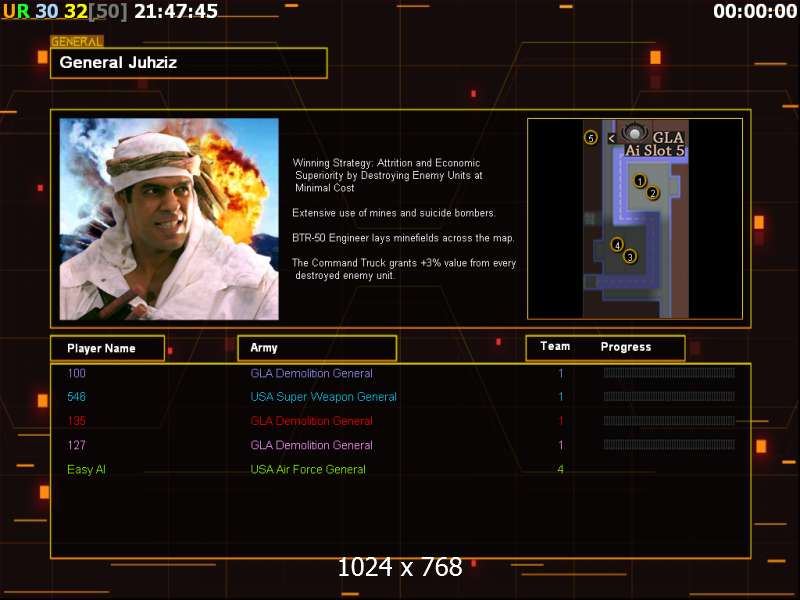Click the 00:00:00 game timer
The height and width of the screenshot is (600, 800).
pos(755,11)
